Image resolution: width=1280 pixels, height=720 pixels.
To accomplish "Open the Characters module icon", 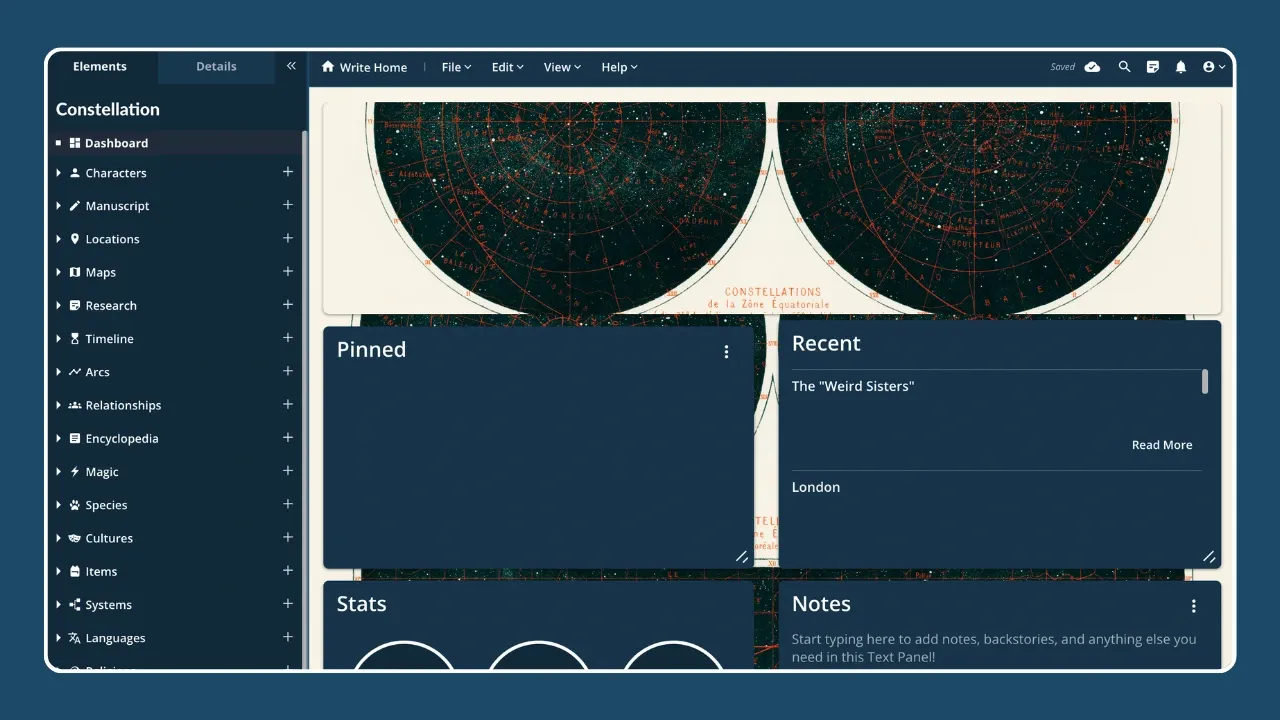I will (75, 172).
